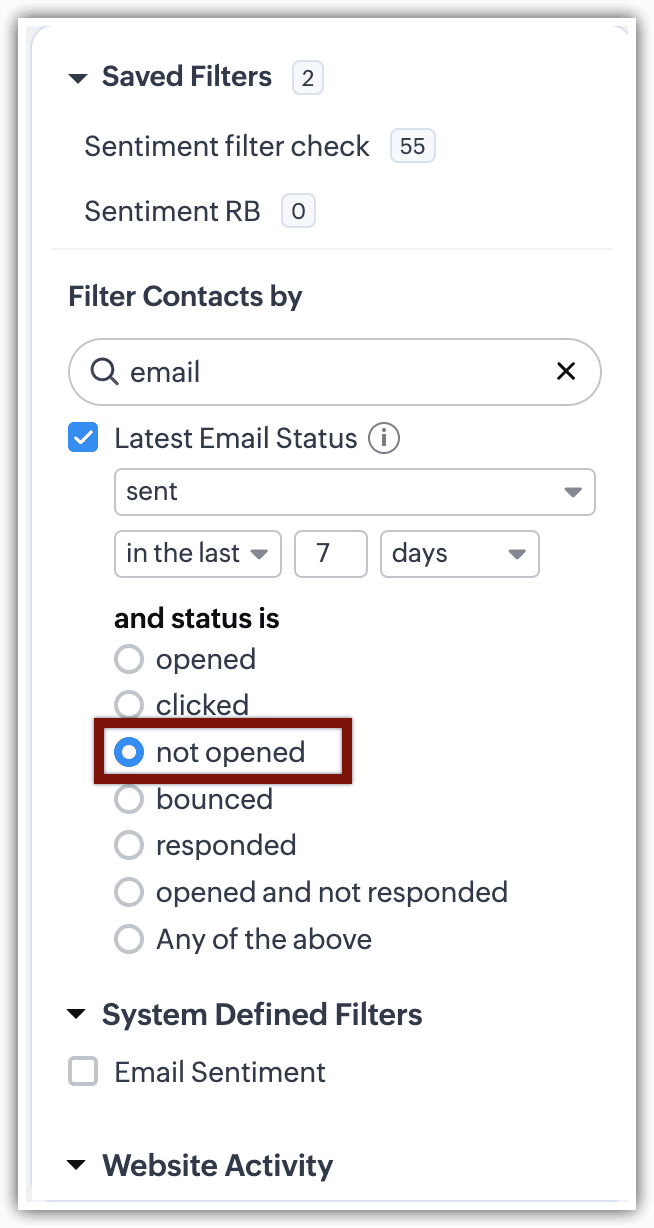This screenshot has width=654, height=1228.
Task: Open the Sentiment filter check saved filter
Action: pyautogui.click(x=227, y=146)
